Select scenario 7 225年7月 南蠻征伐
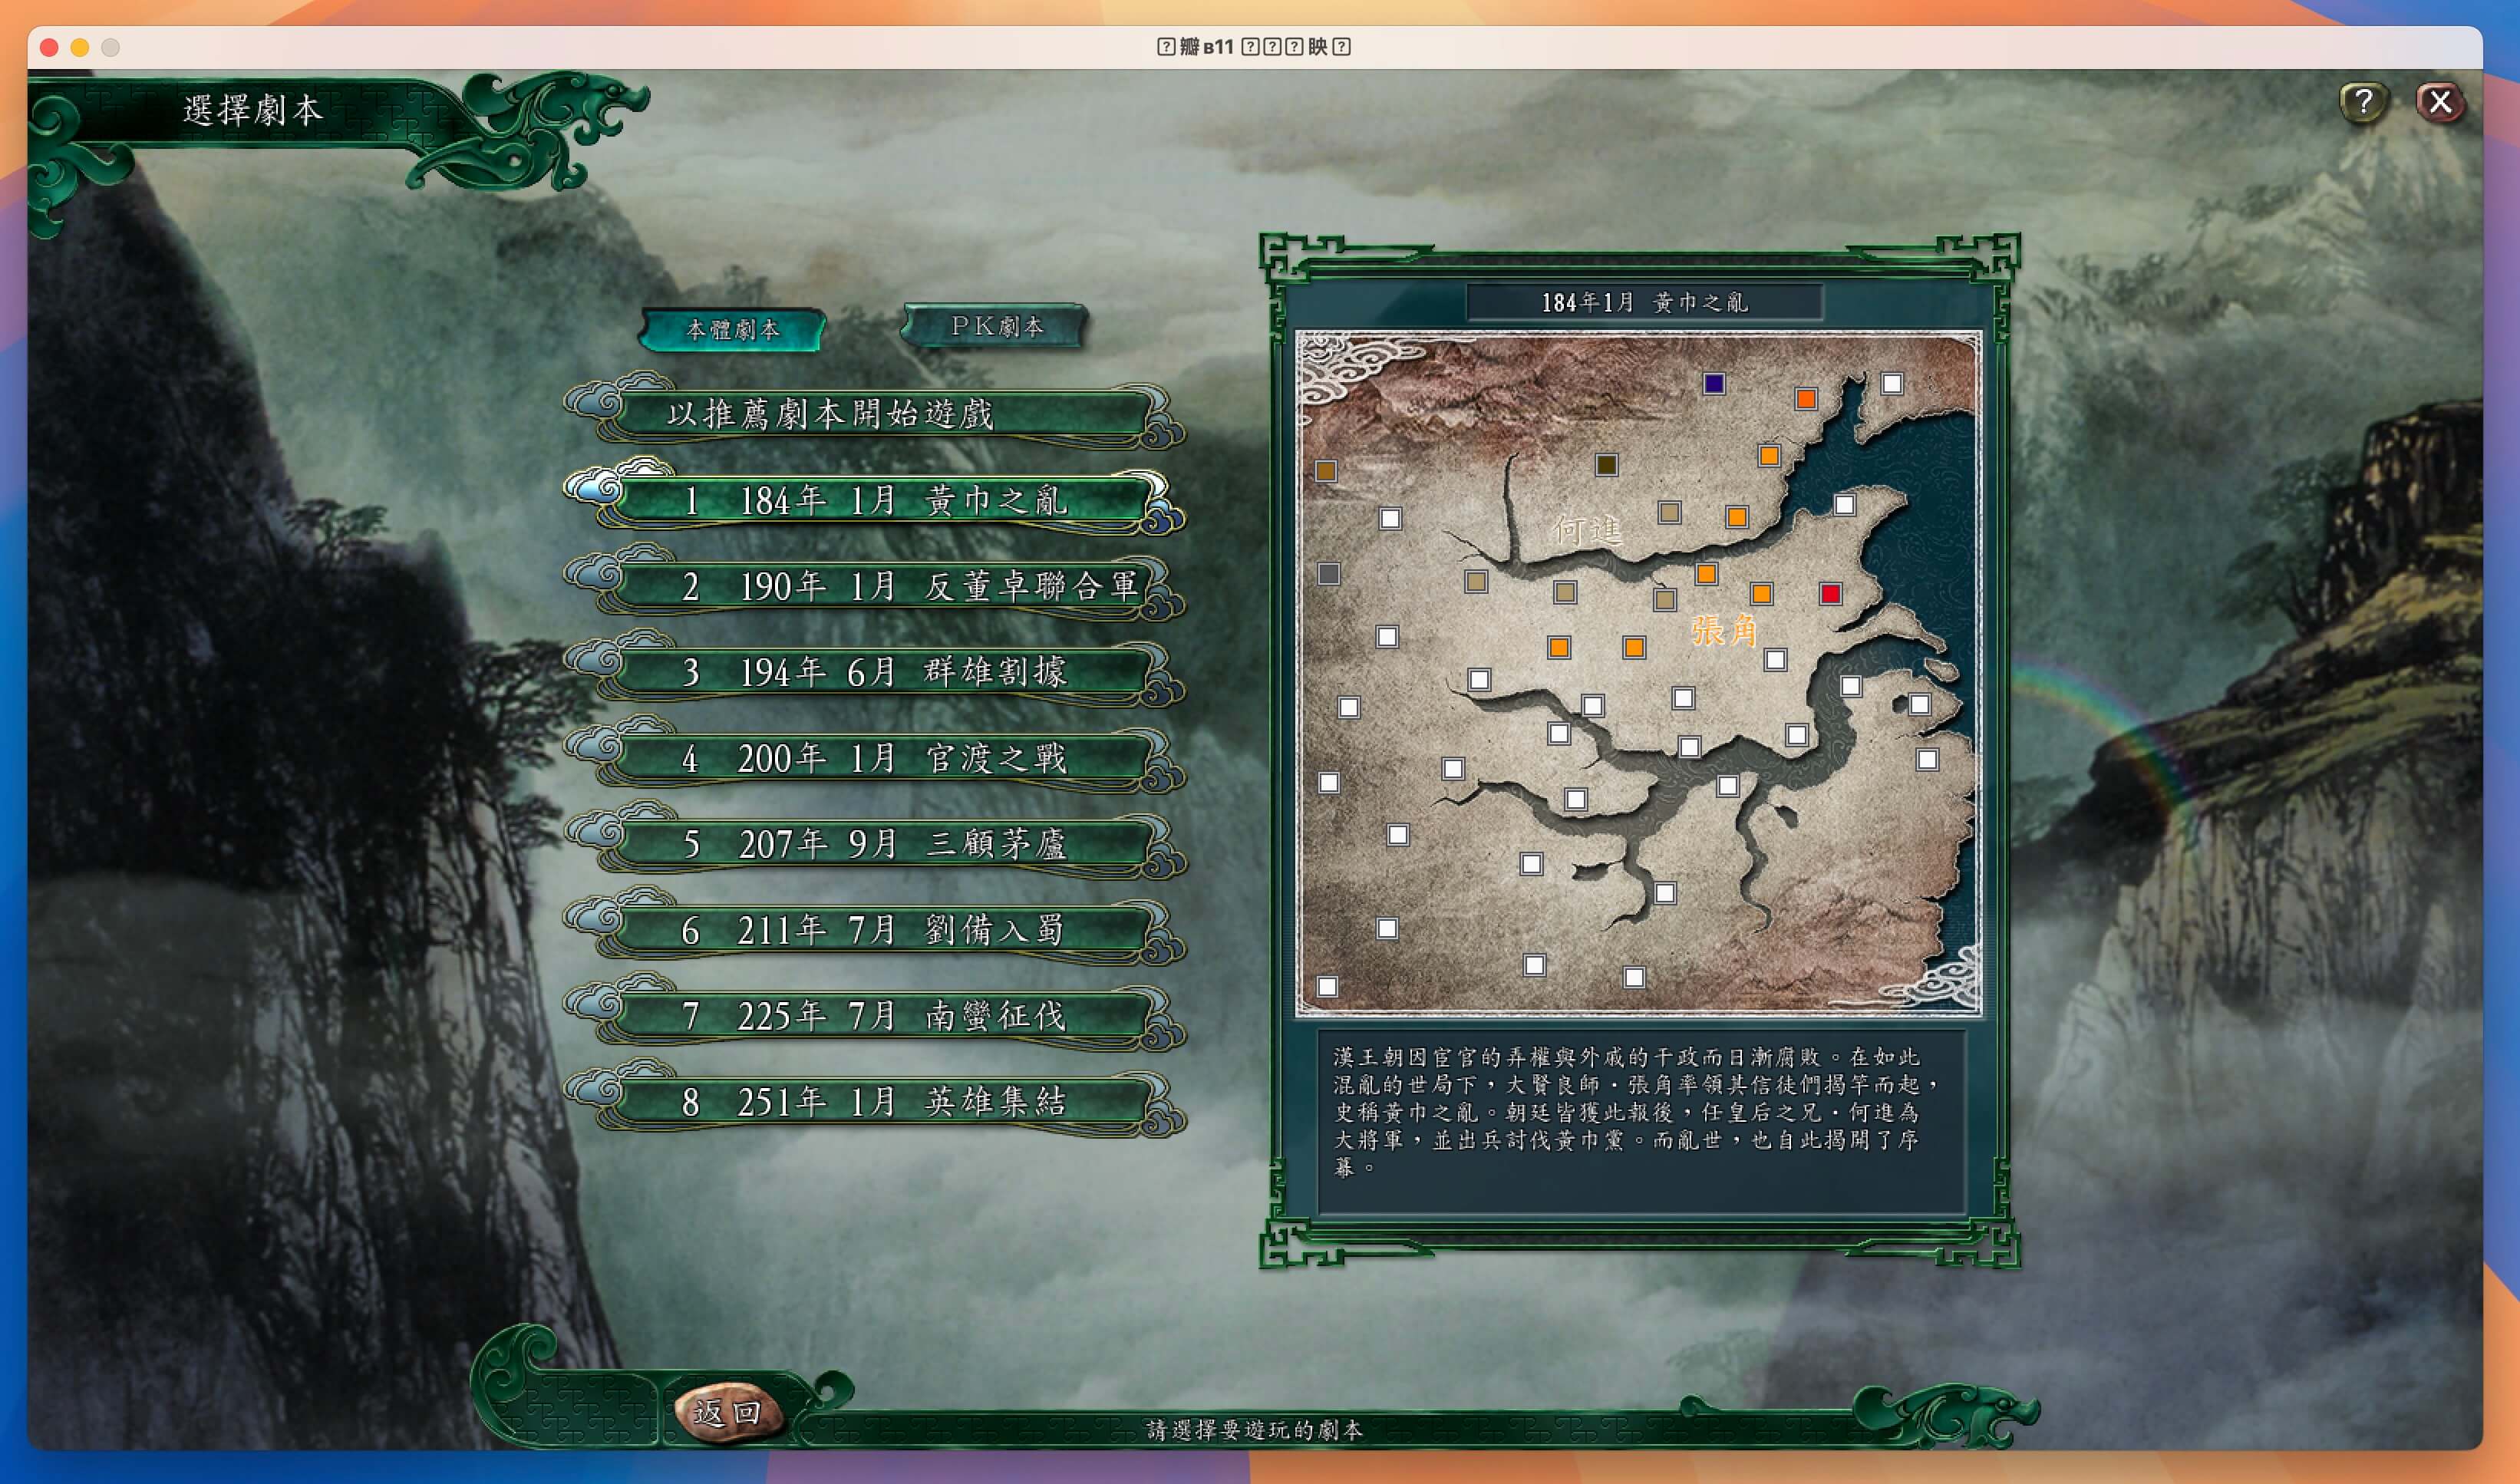Screen dimensions: 2520x1484 876,1016
